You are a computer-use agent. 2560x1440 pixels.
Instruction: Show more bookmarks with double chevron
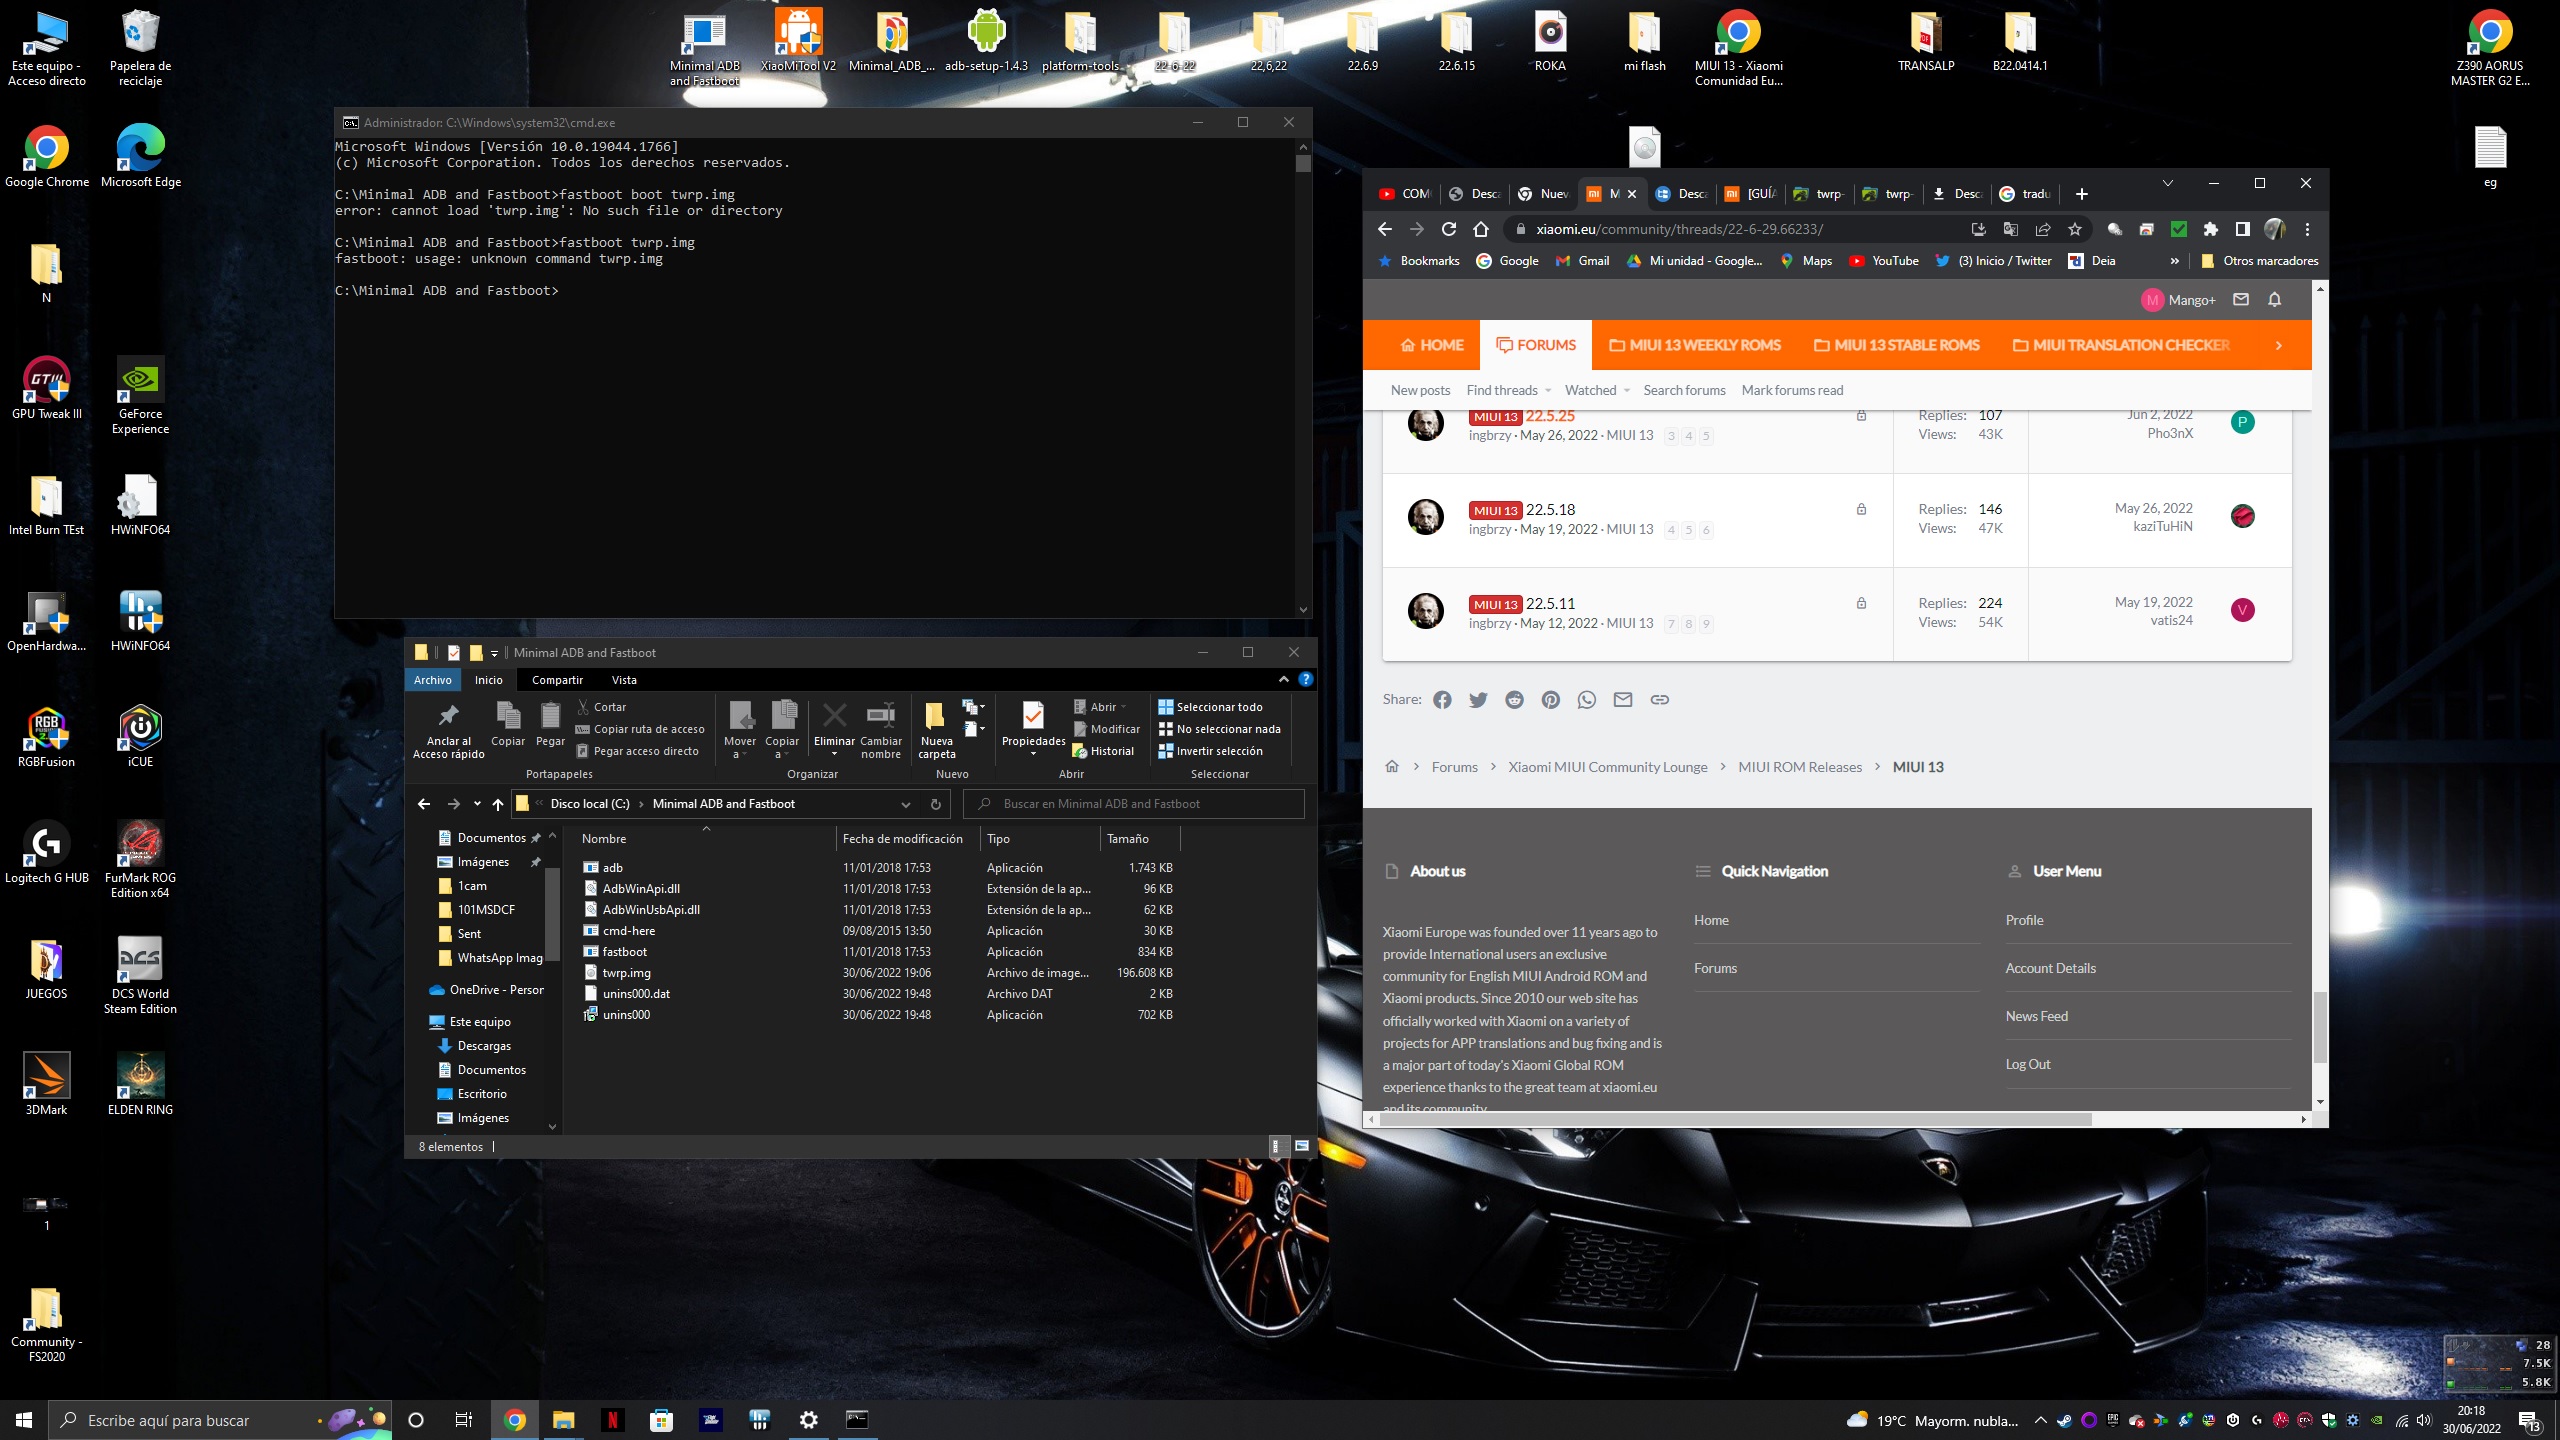pos(2174,261)
